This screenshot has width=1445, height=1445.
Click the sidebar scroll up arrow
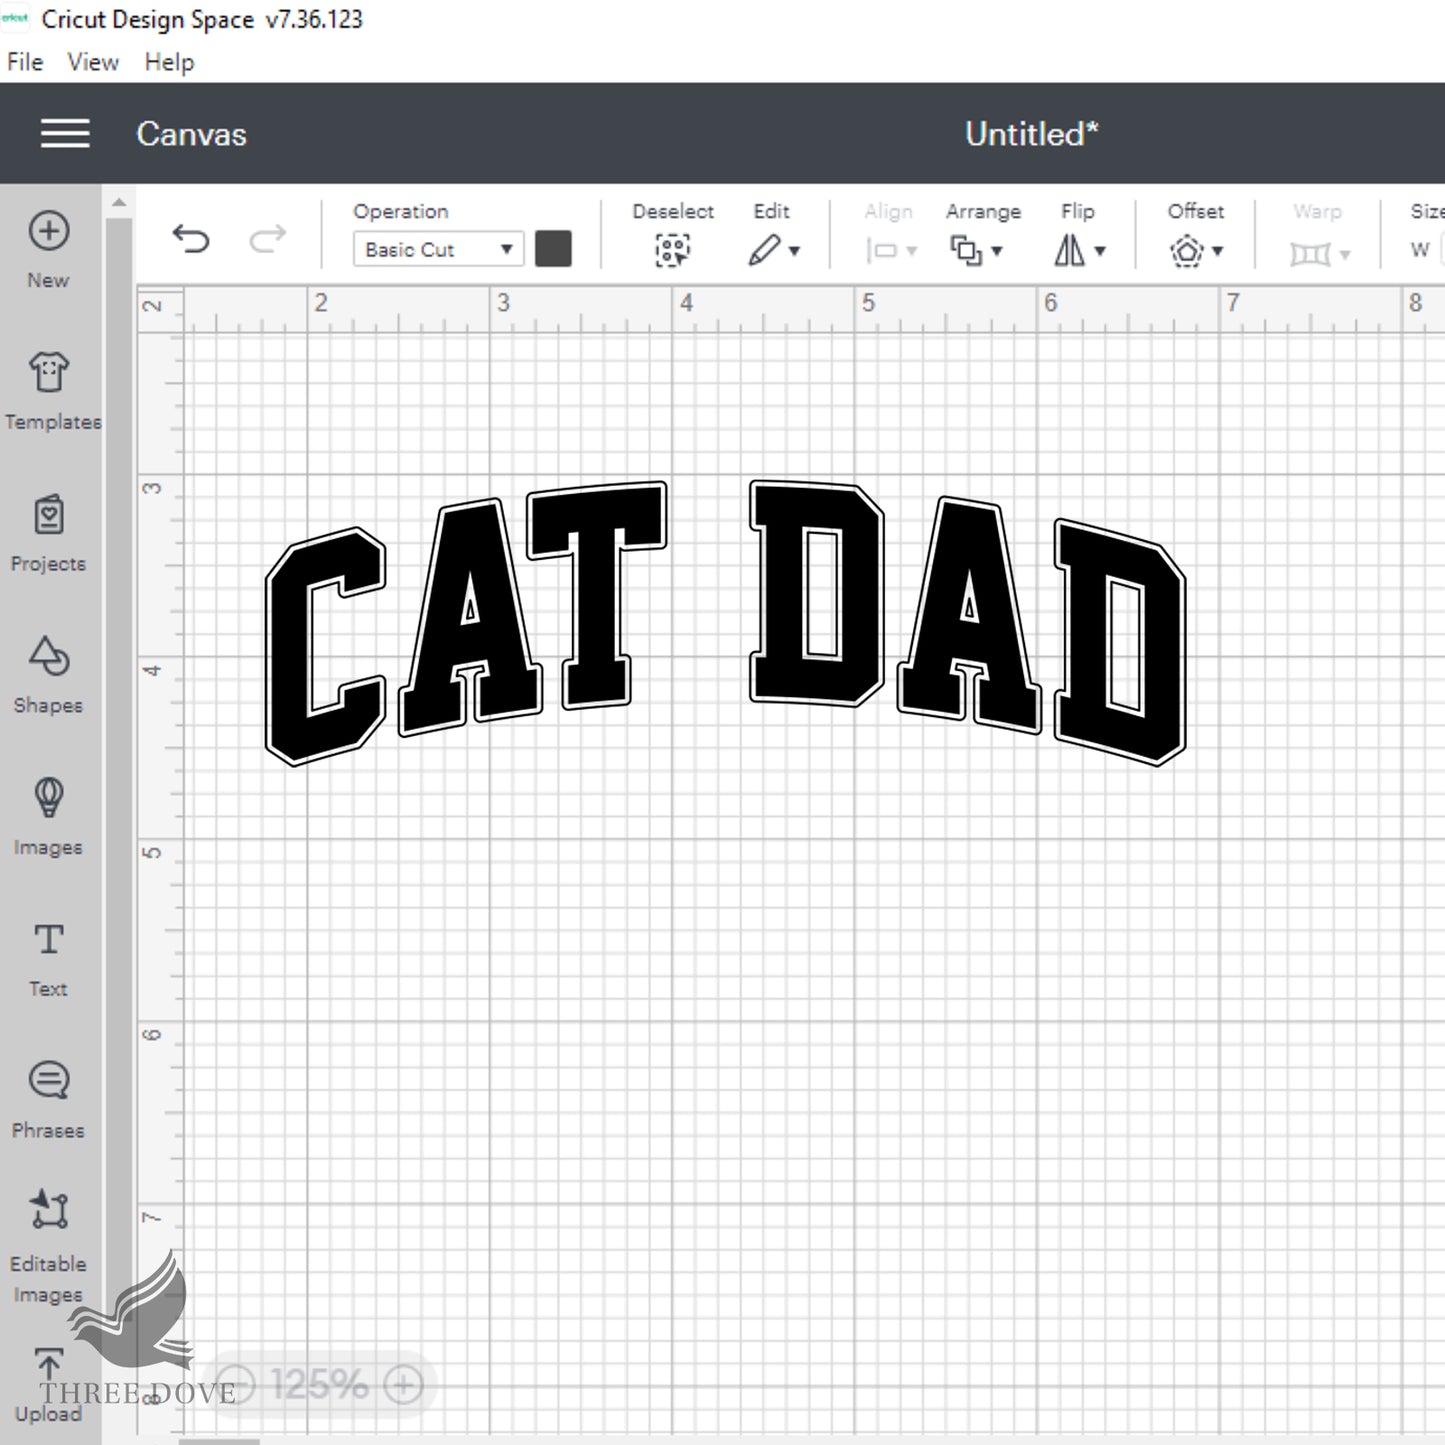click(119, 202)
